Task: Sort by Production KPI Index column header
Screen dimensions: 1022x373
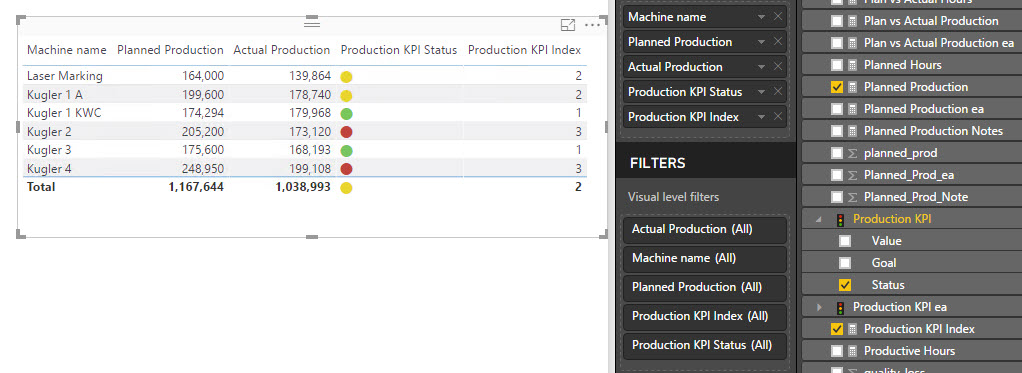Action: pos(524,50)
